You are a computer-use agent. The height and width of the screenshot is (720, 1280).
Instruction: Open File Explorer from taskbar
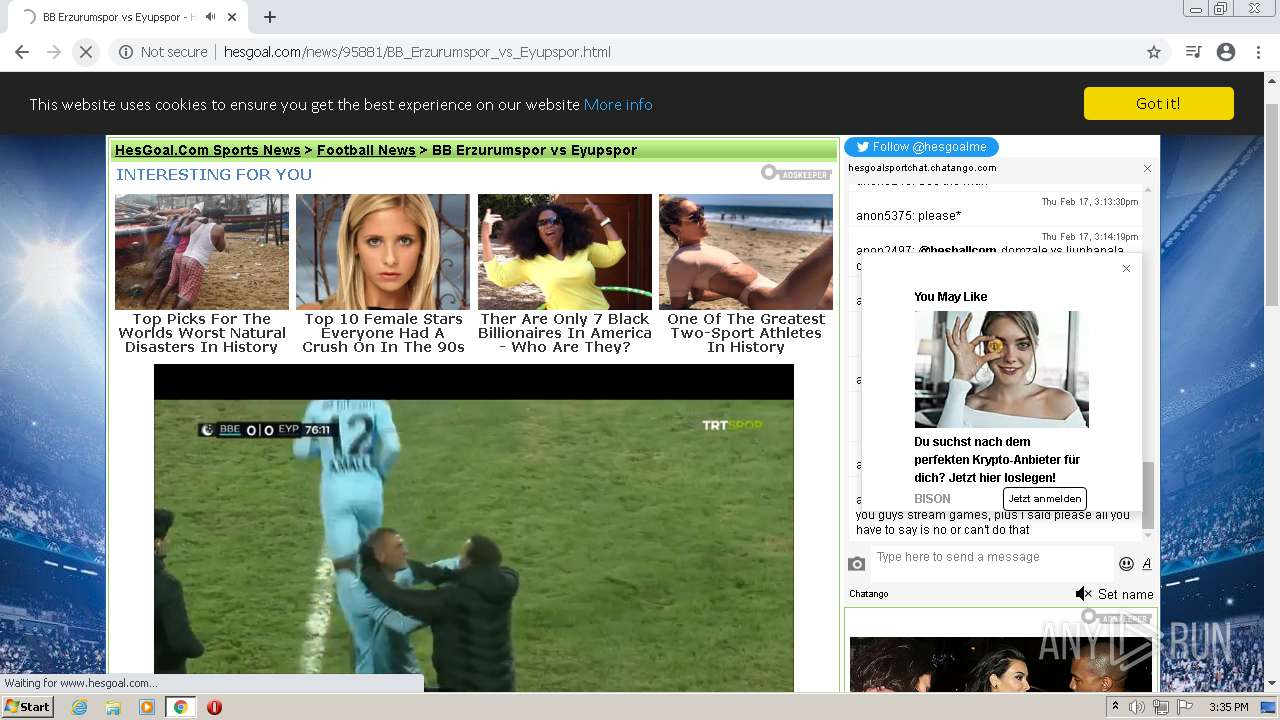113,707
